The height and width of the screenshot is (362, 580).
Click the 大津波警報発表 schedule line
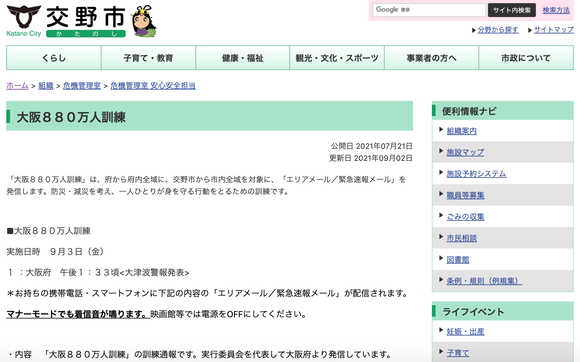coord(98,273)
